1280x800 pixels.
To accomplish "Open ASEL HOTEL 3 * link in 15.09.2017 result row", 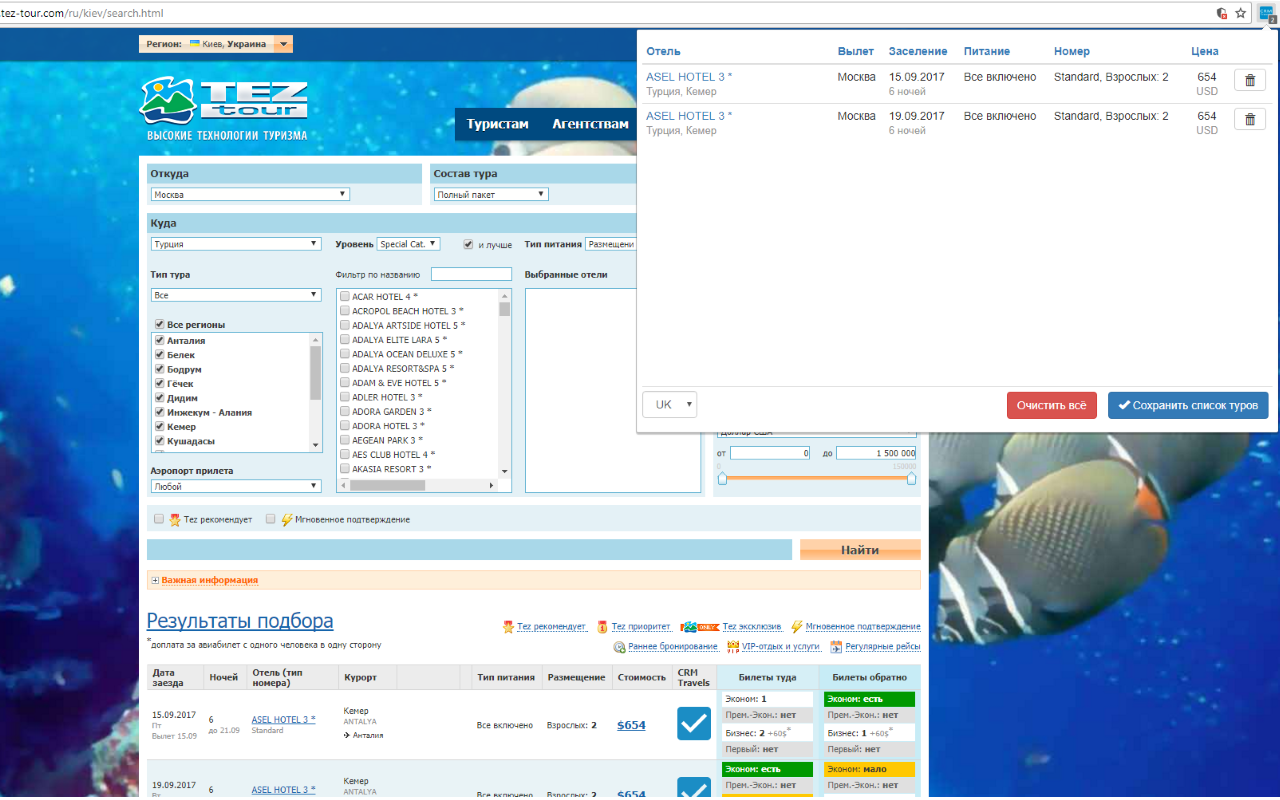I will point(283,719).
